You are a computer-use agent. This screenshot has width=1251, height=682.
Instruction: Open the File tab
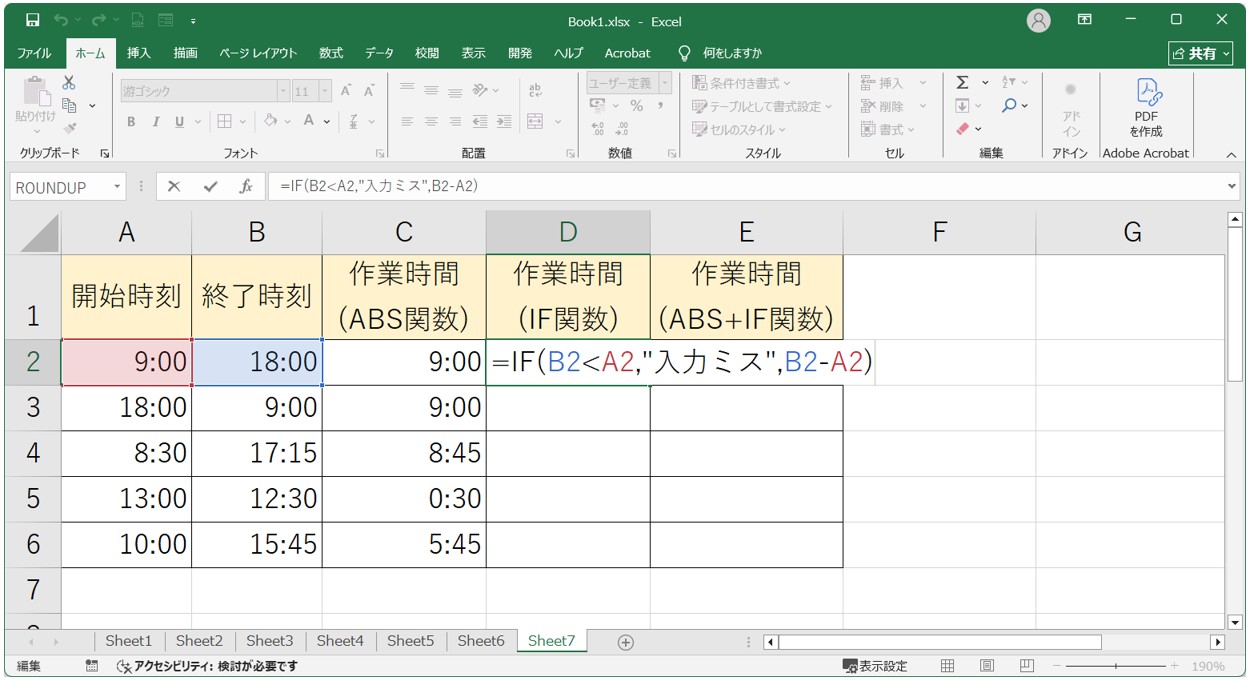tap(35, 53)
